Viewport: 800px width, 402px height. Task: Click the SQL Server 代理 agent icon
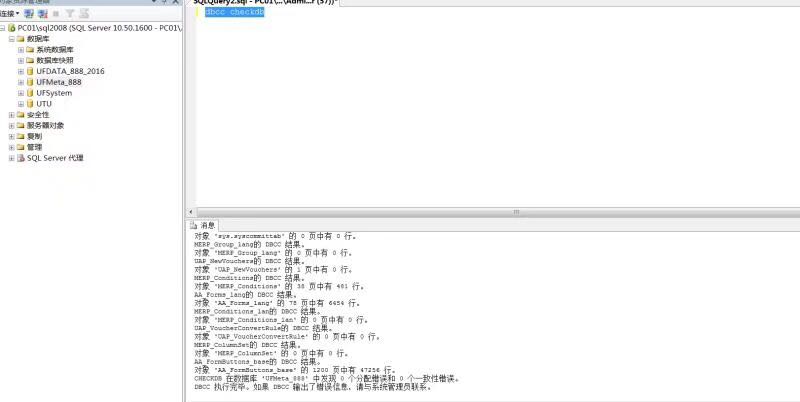tap(20, 158)
